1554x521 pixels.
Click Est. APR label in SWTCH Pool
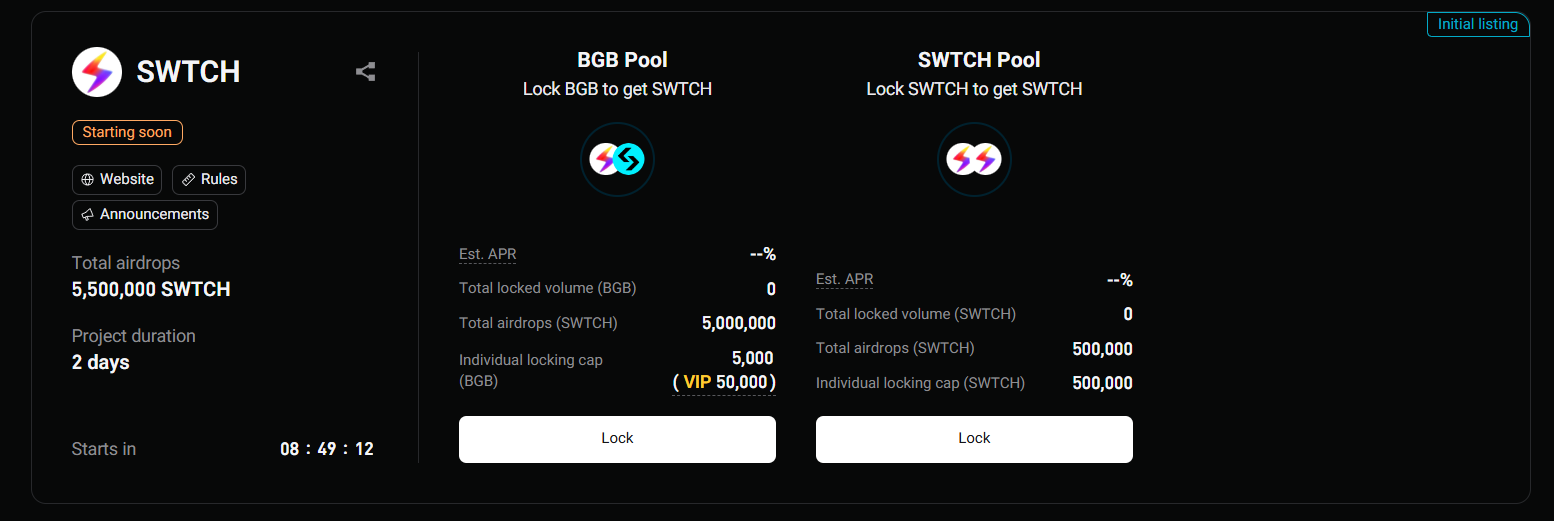pyautogui.click(x=845, y=280)
